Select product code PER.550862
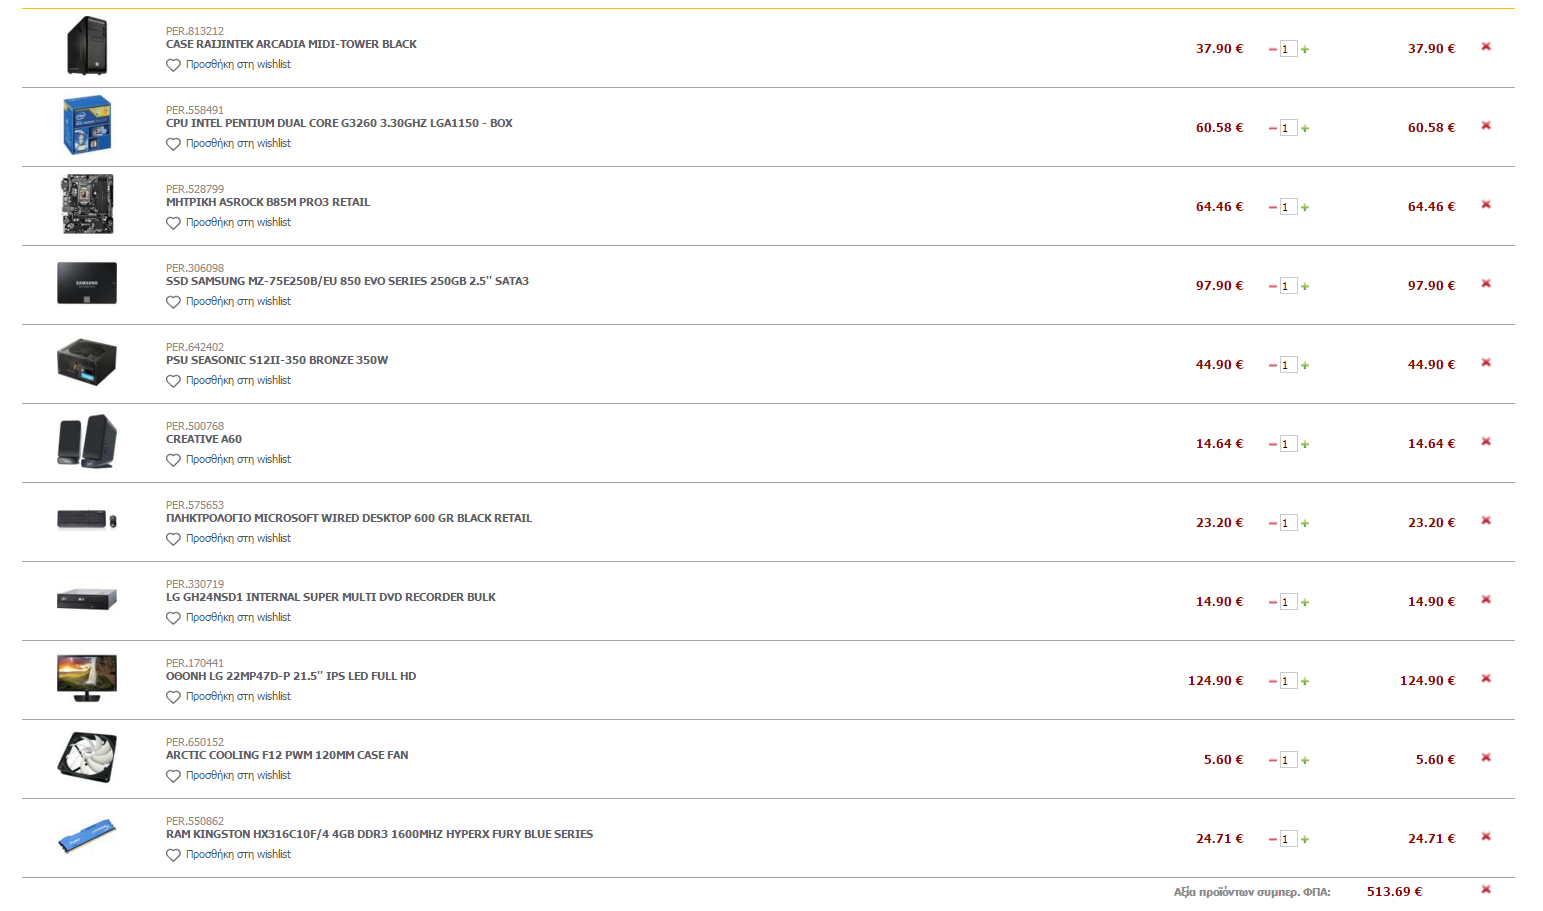Image resolution: width=1543 pixels, height=911 pixels. click(x=195, y=821)
